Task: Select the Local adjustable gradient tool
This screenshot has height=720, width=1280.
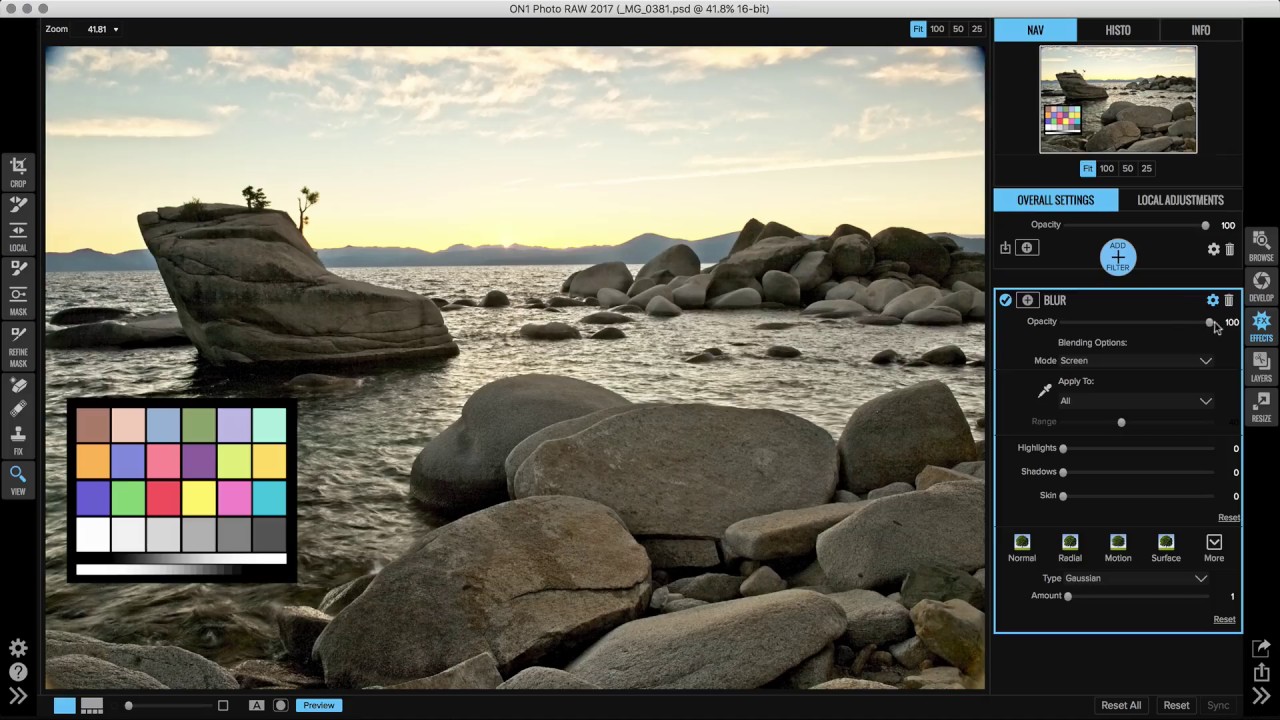Action: (x=18, y=230)
